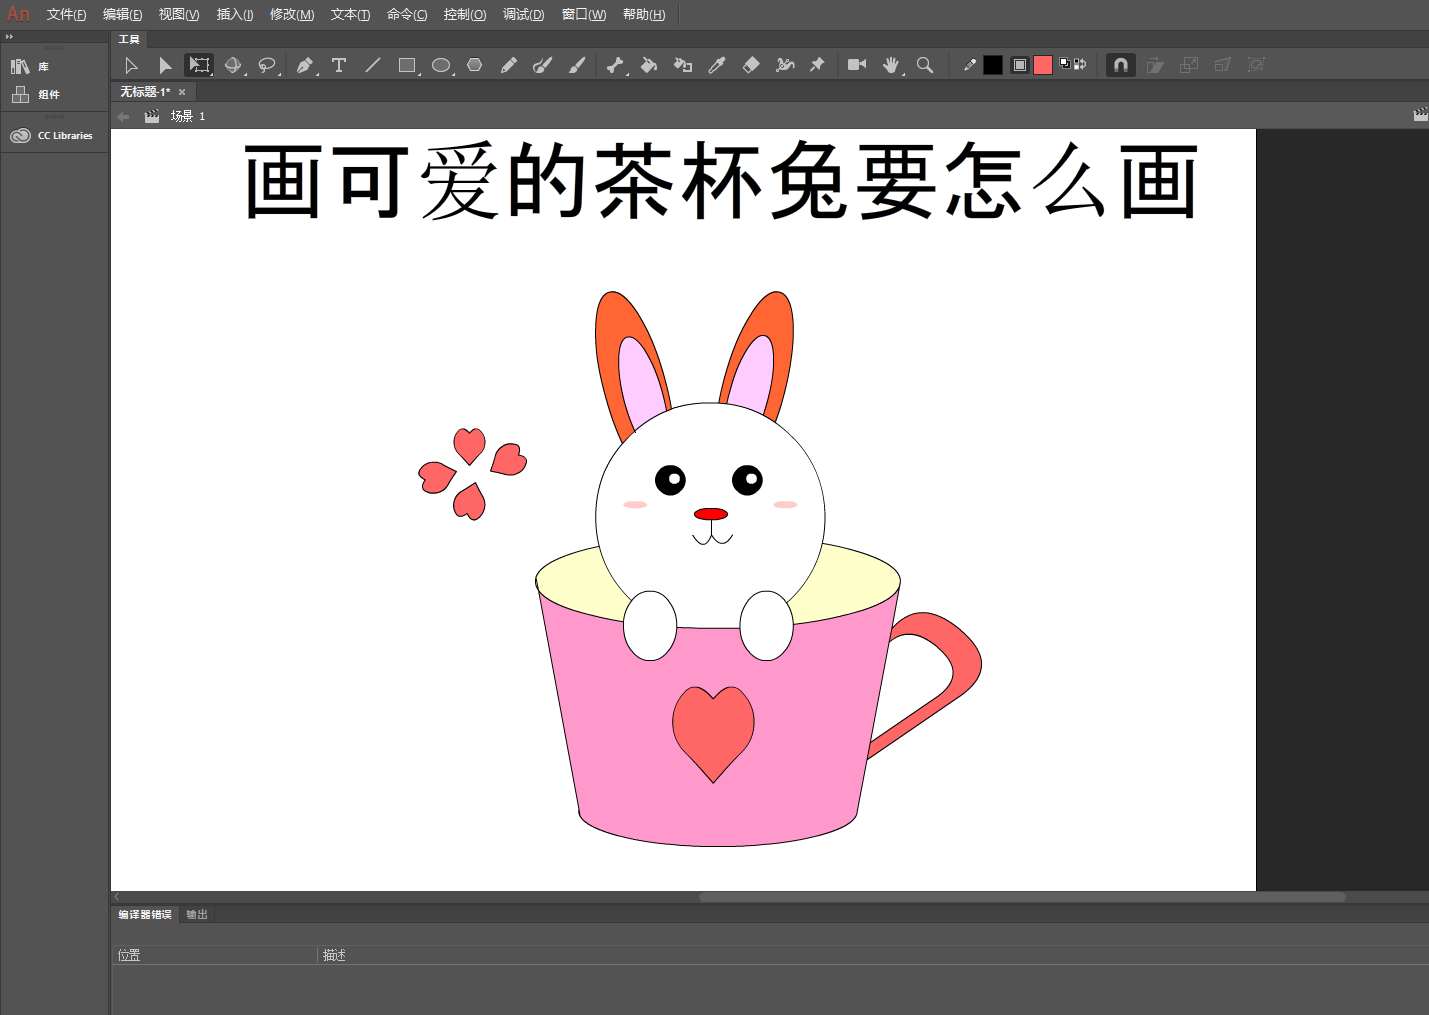Viewport: 1429px width, 1015px height.
Task: Open the Text menu
Action: point(350,14)
